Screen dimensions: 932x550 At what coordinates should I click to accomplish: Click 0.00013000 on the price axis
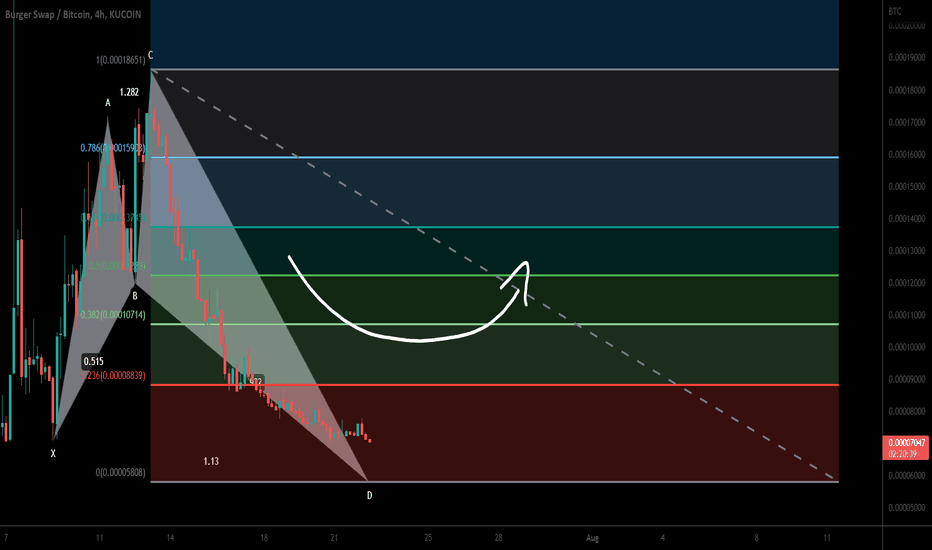tap(906, 251)
